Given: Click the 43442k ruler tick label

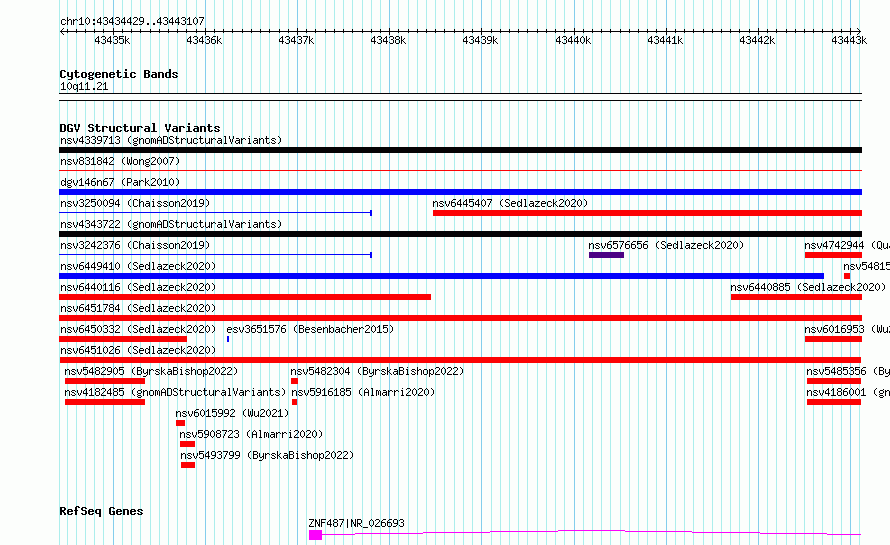Looking at the screenshot, I should pos(757,40).
